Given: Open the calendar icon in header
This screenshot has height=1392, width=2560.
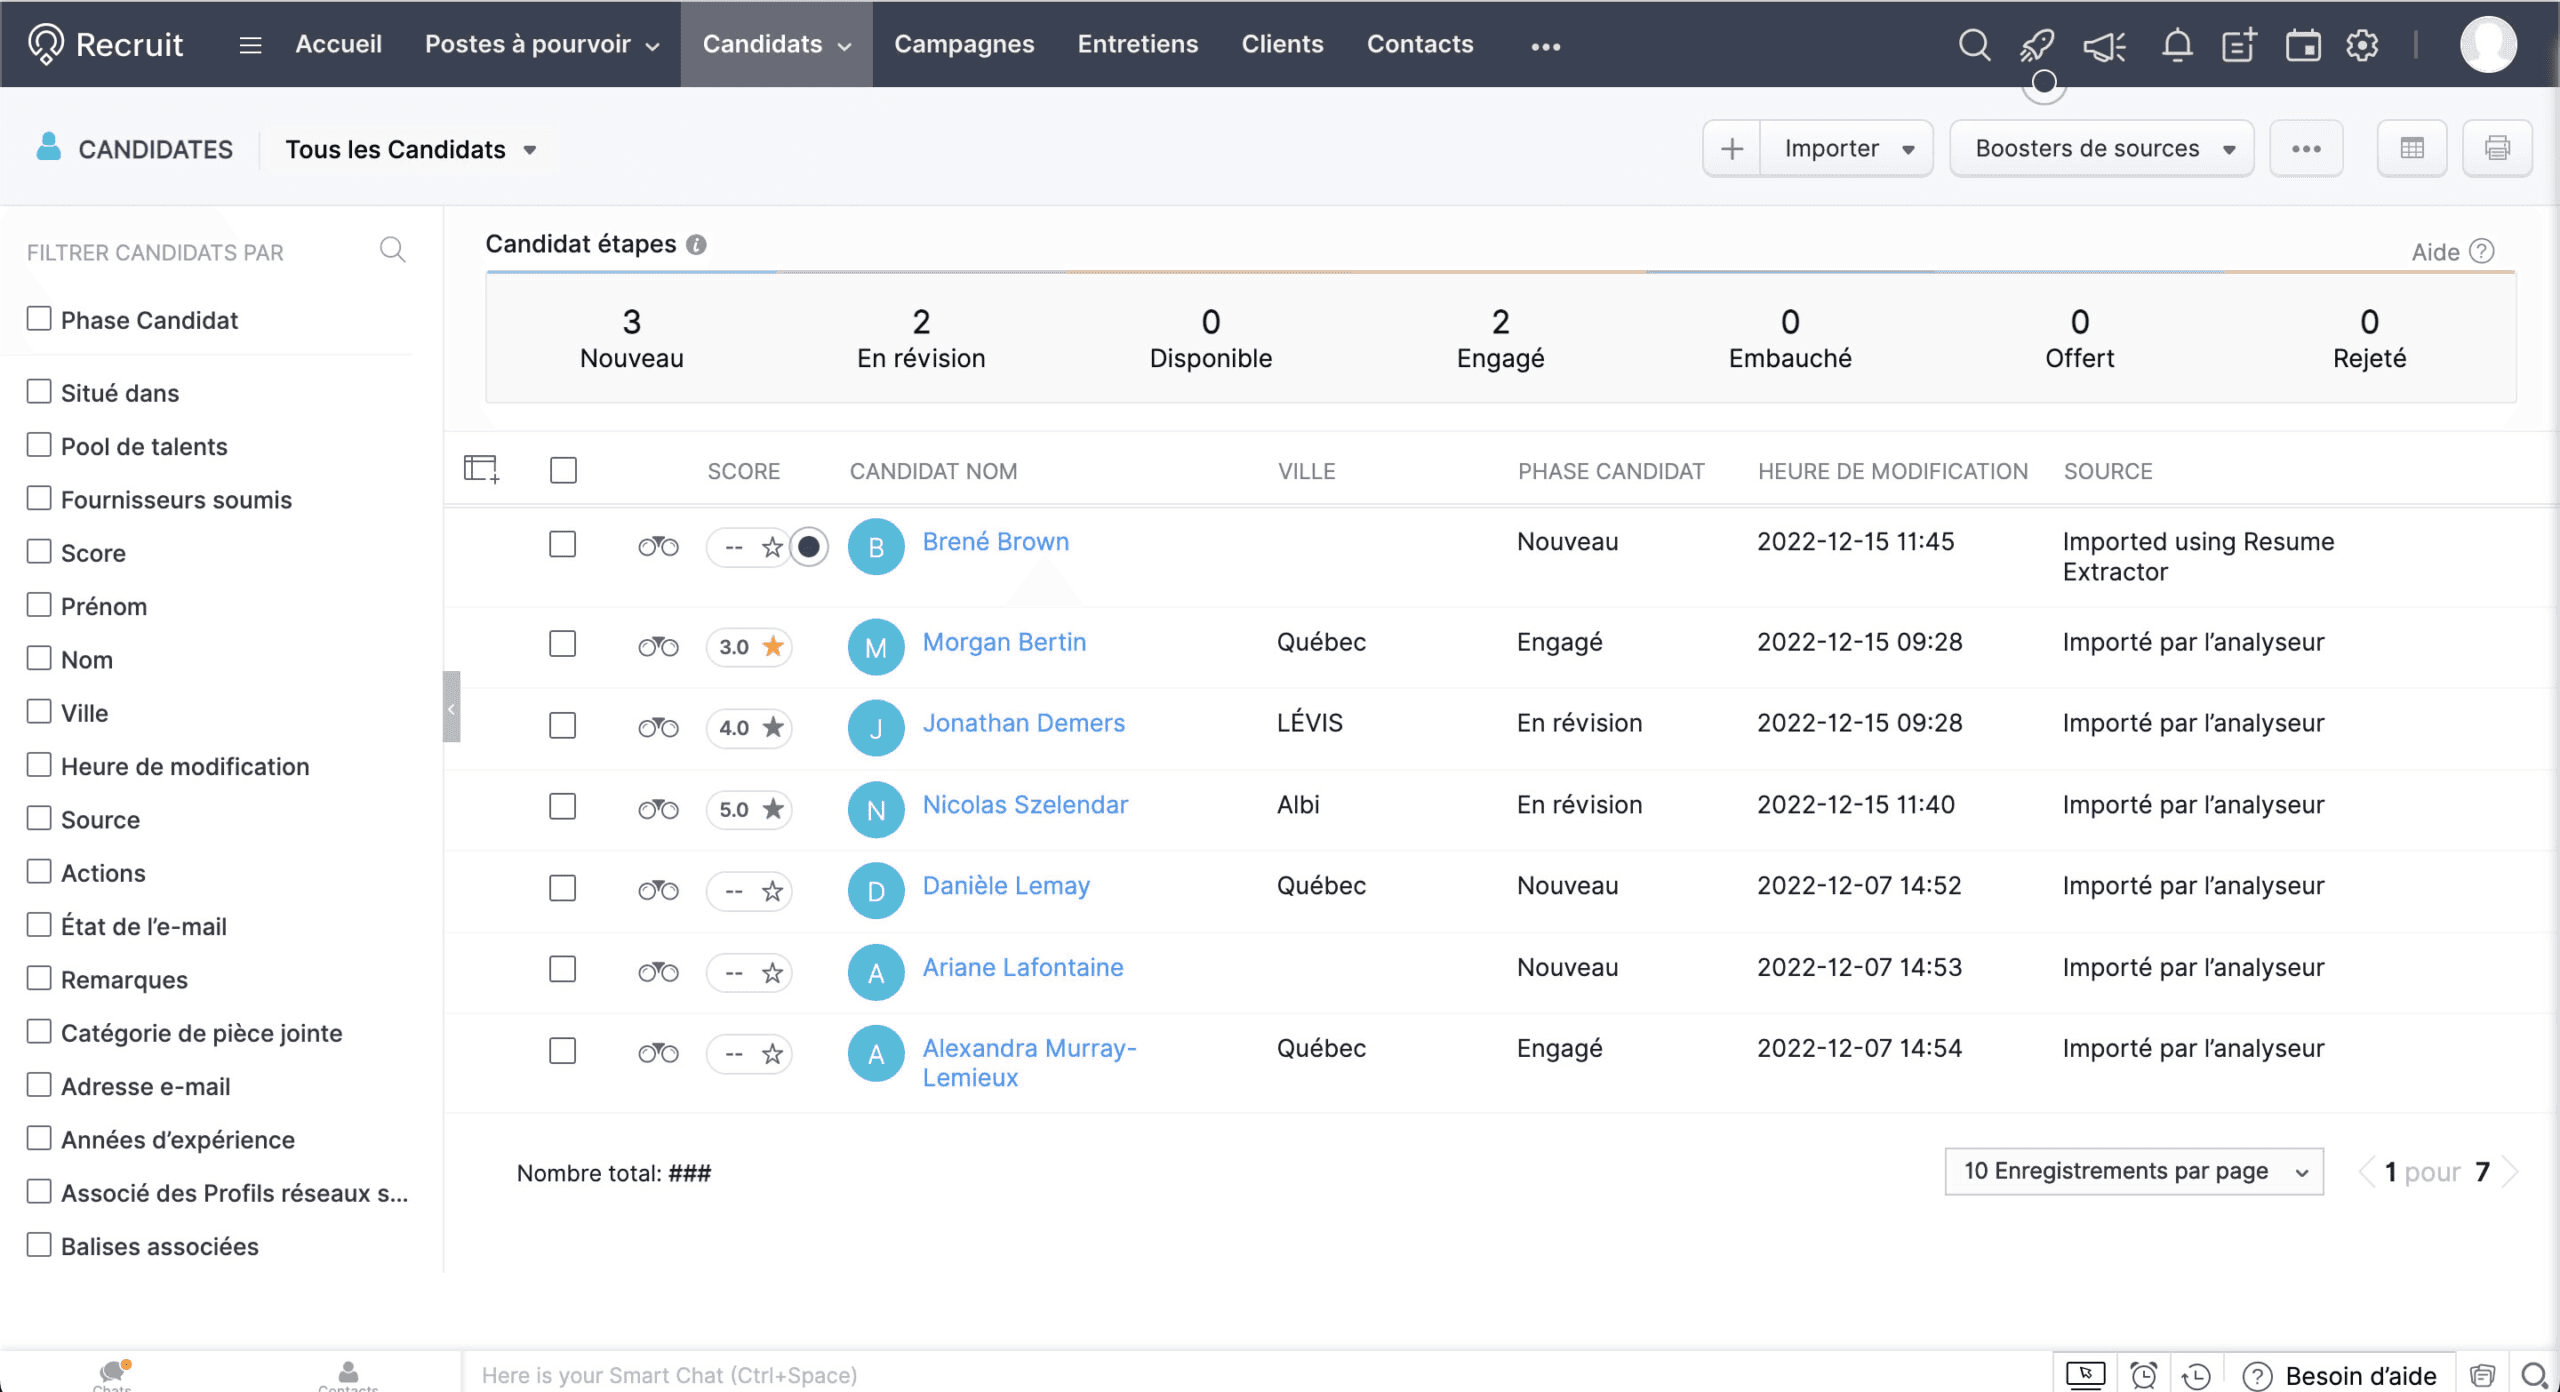Looking at the screenshot, I should 2303,45.
